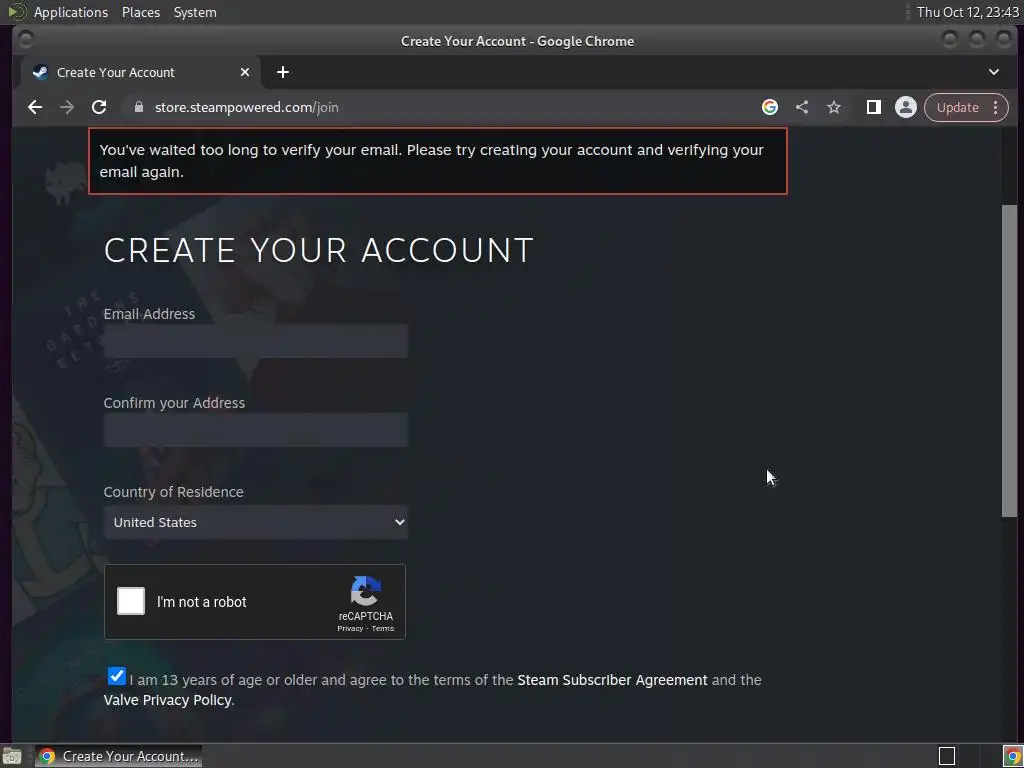
Task: Toggle the Chrome side panel icon
Action: tap(874, 107)
